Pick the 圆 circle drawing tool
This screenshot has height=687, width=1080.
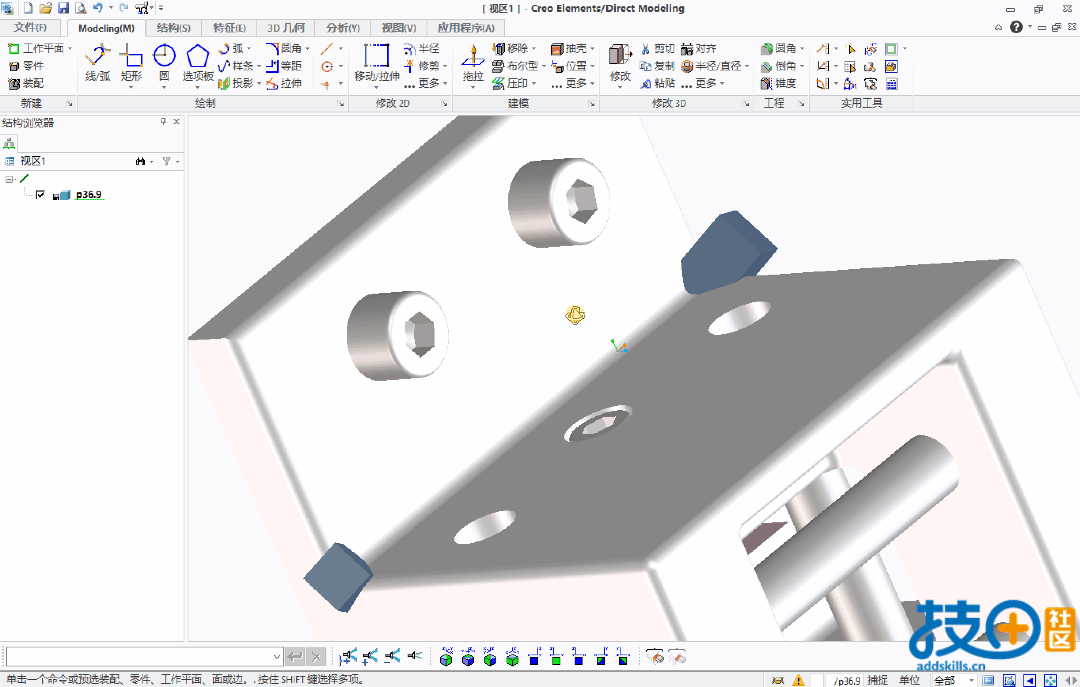pyautogui.click(x=164, y=63)
